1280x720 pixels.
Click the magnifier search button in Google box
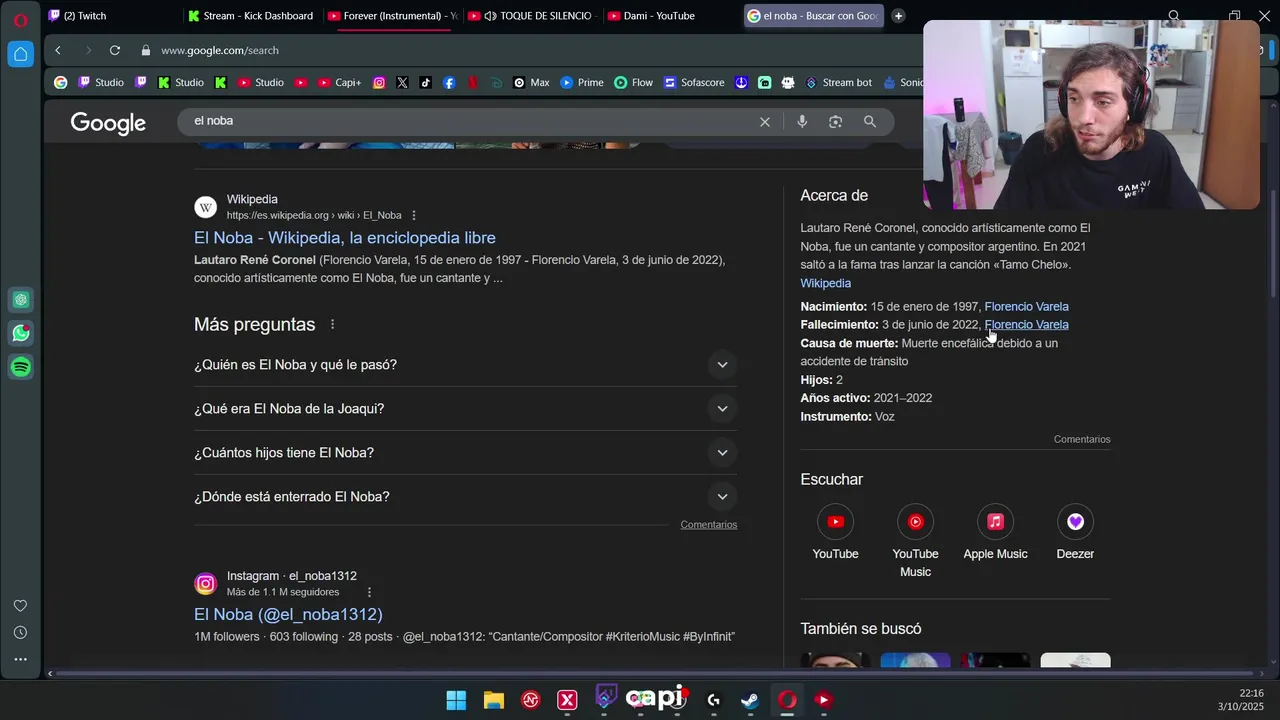870,121
